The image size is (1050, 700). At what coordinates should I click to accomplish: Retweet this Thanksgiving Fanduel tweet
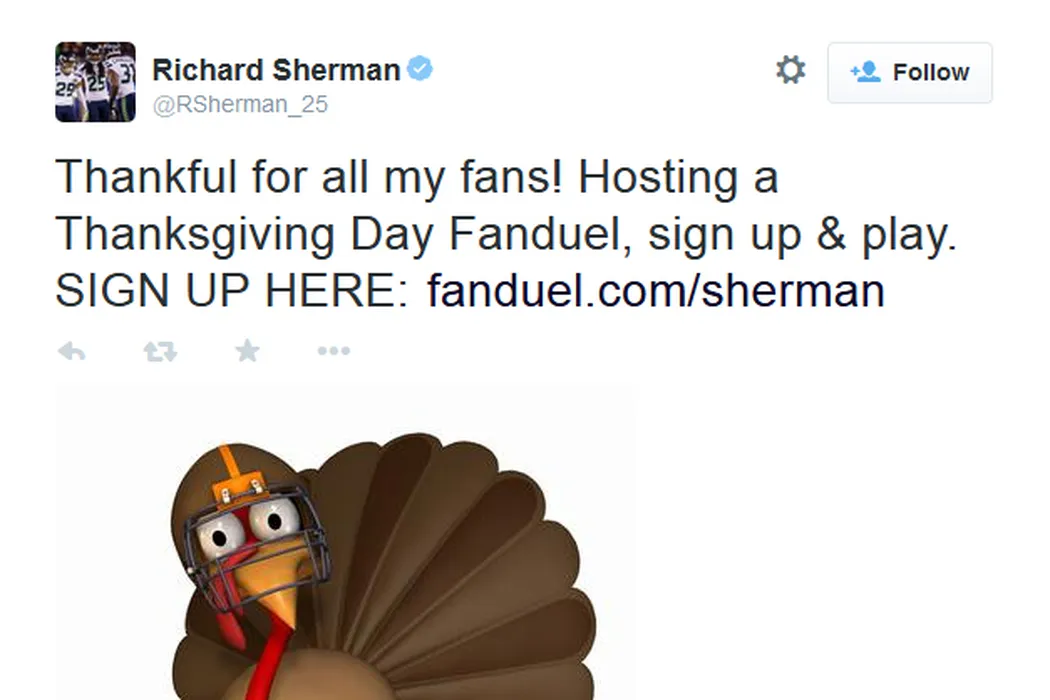(160, 351)
